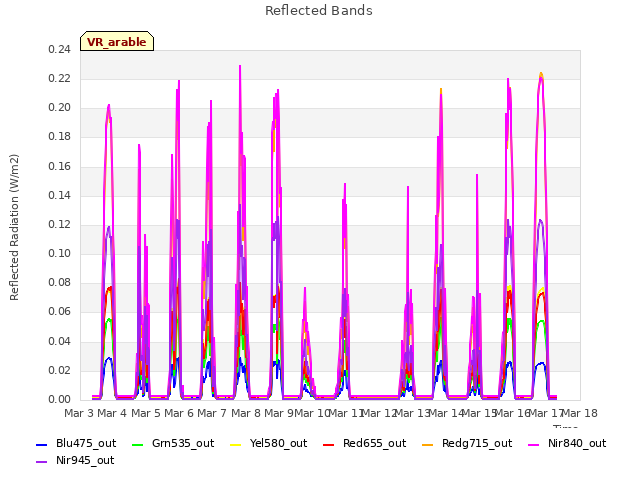Toggle the Nir945_out legend entry
Viewport: 640px width, 480px height.
click(75, 460)
